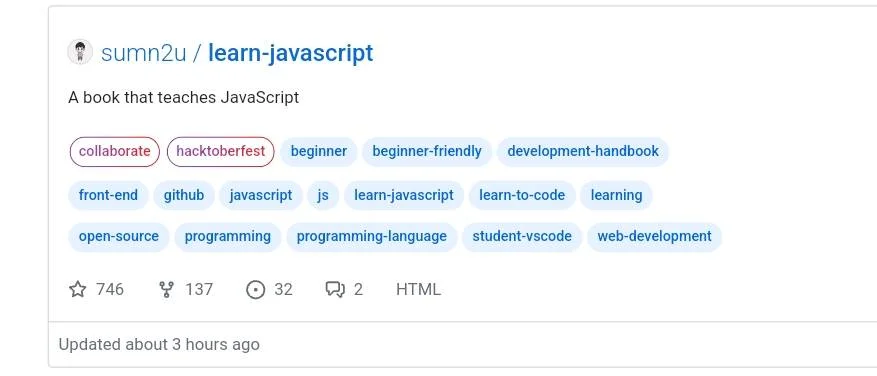View the 2 discussions count
Viewport: 877px width, 376px height.
[359, 289]
